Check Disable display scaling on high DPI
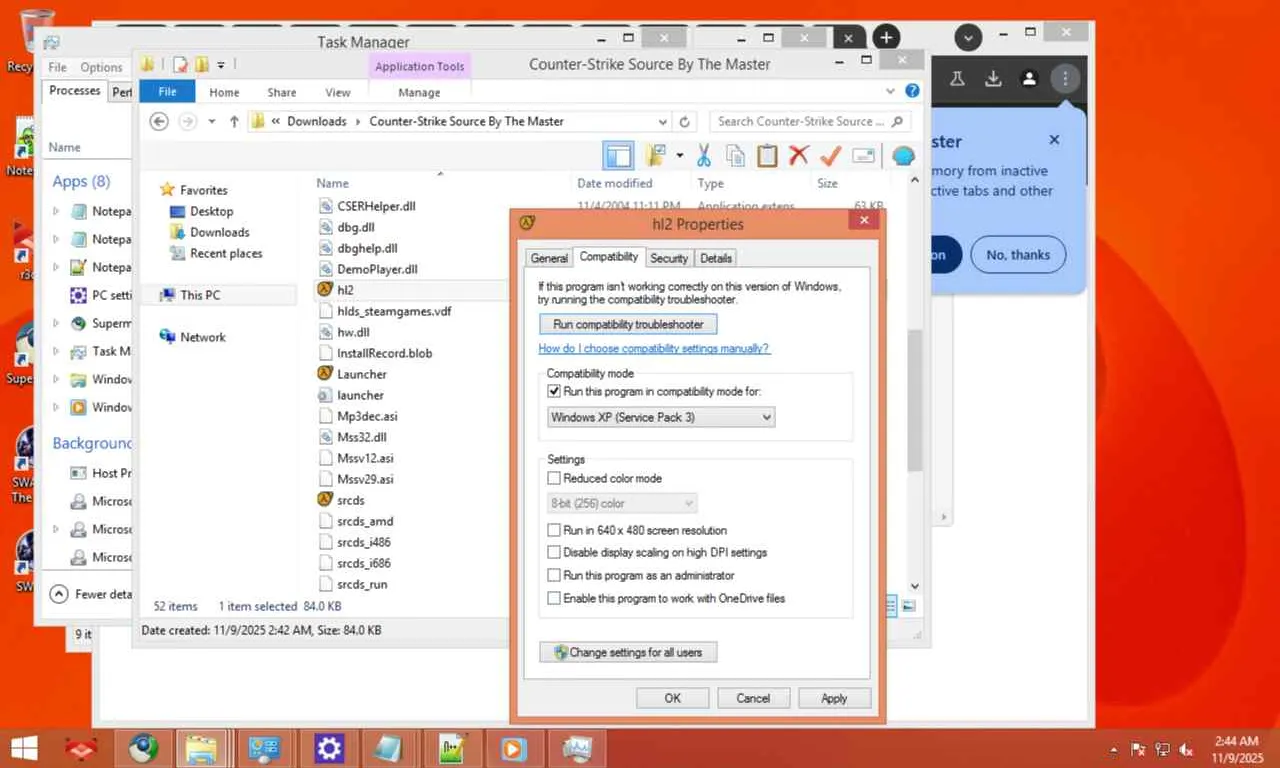The height and width of the screenshot is (768, 1280). pos(554,552)
